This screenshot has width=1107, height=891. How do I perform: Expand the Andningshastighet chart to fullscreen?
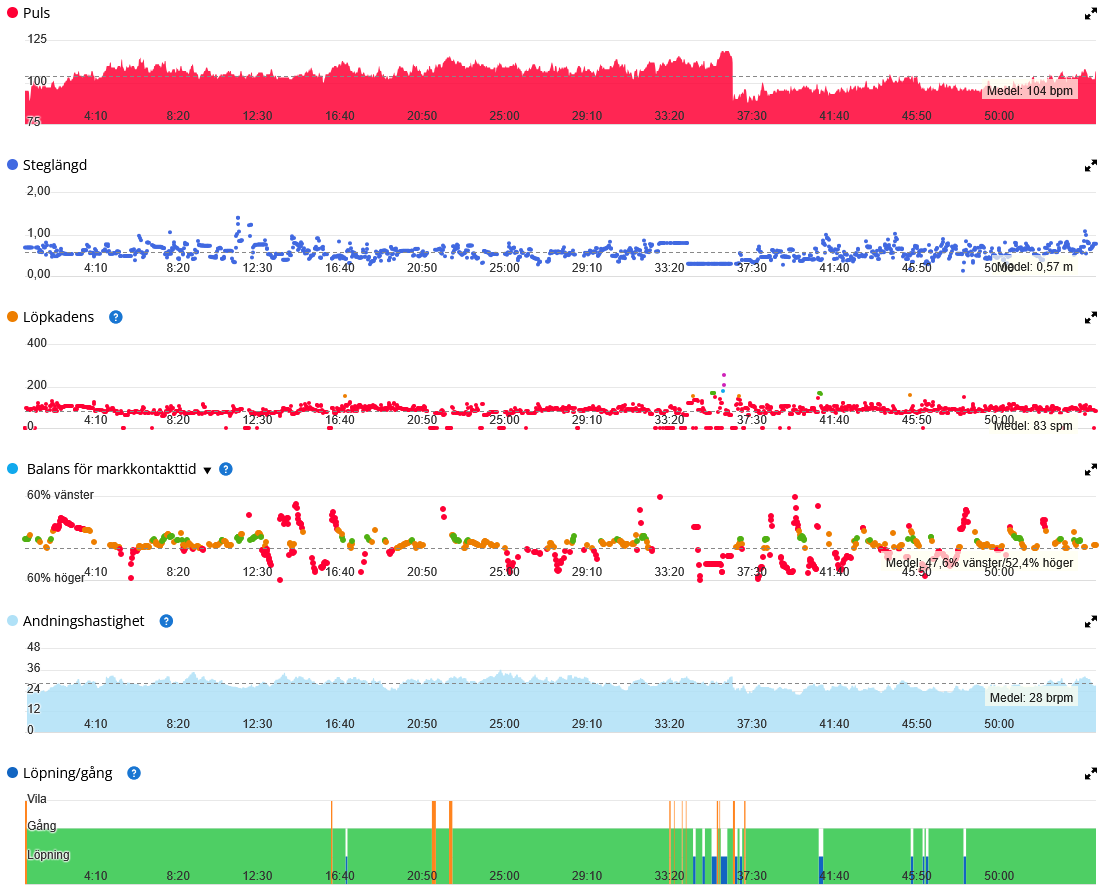(1091, 621)
